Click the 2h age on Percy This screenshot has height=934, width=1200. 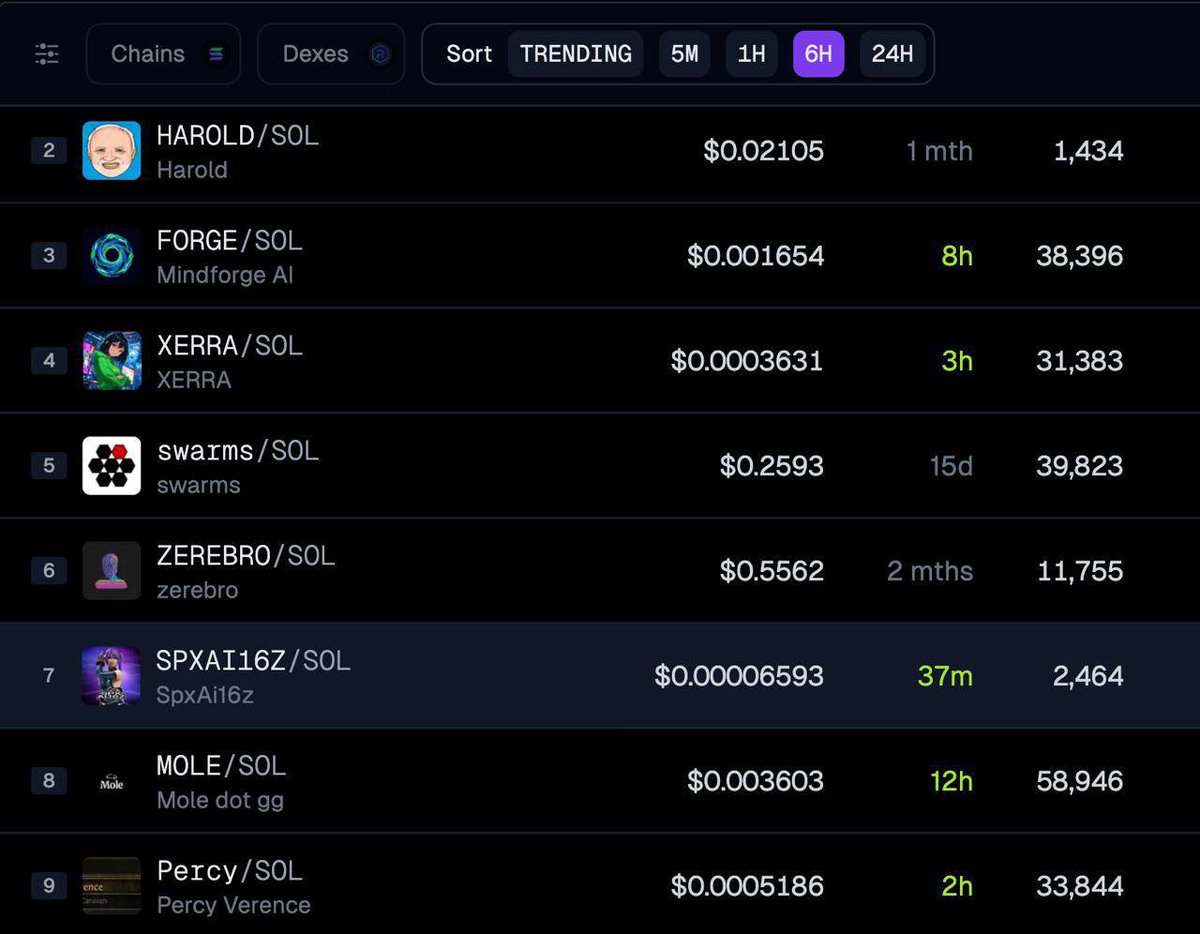pos(957,886)
